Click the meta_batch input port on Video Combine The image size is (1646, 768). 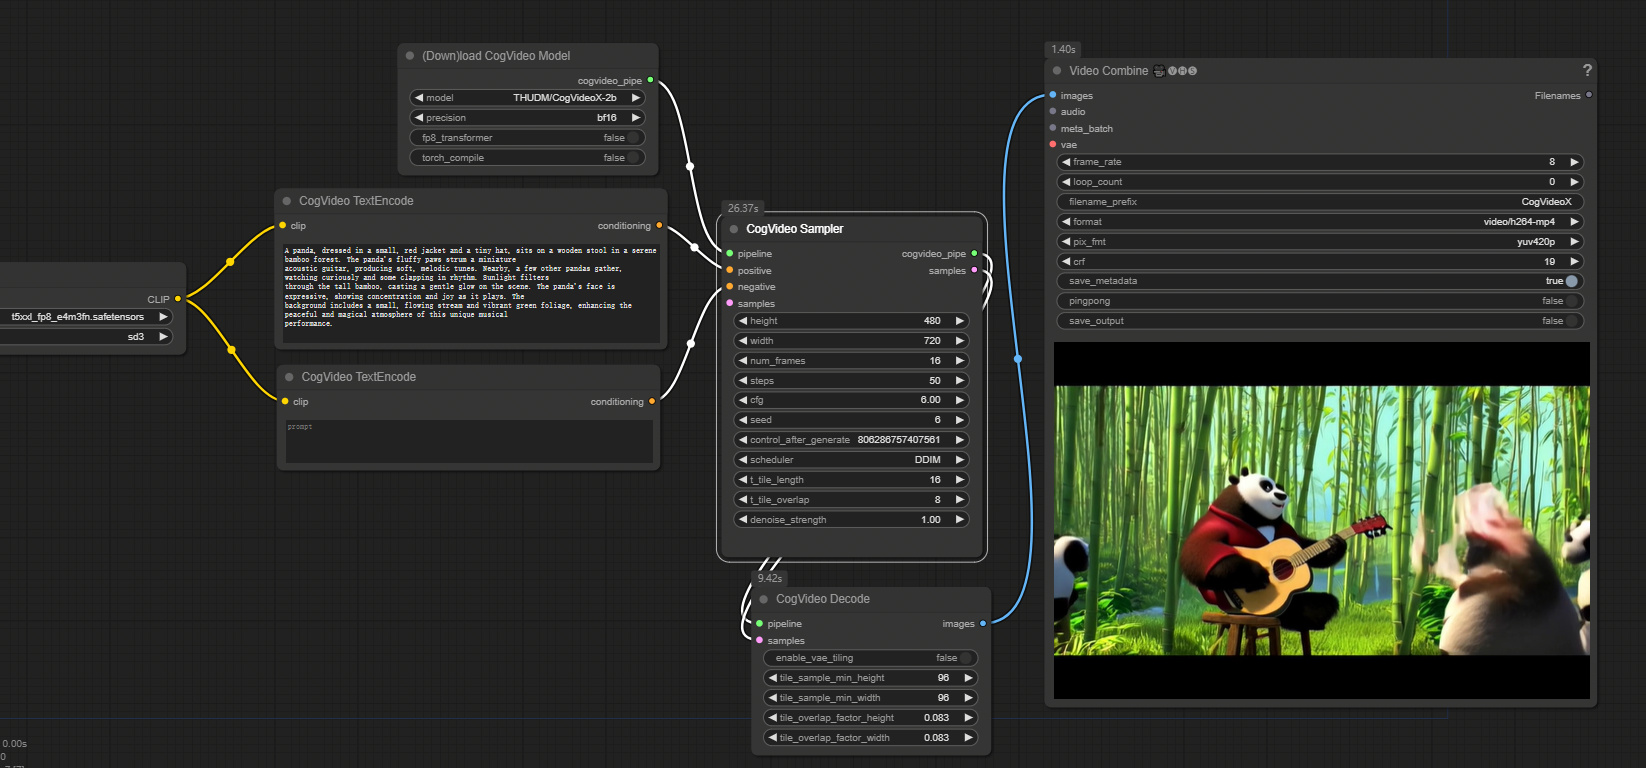[x=1053, y=128]
